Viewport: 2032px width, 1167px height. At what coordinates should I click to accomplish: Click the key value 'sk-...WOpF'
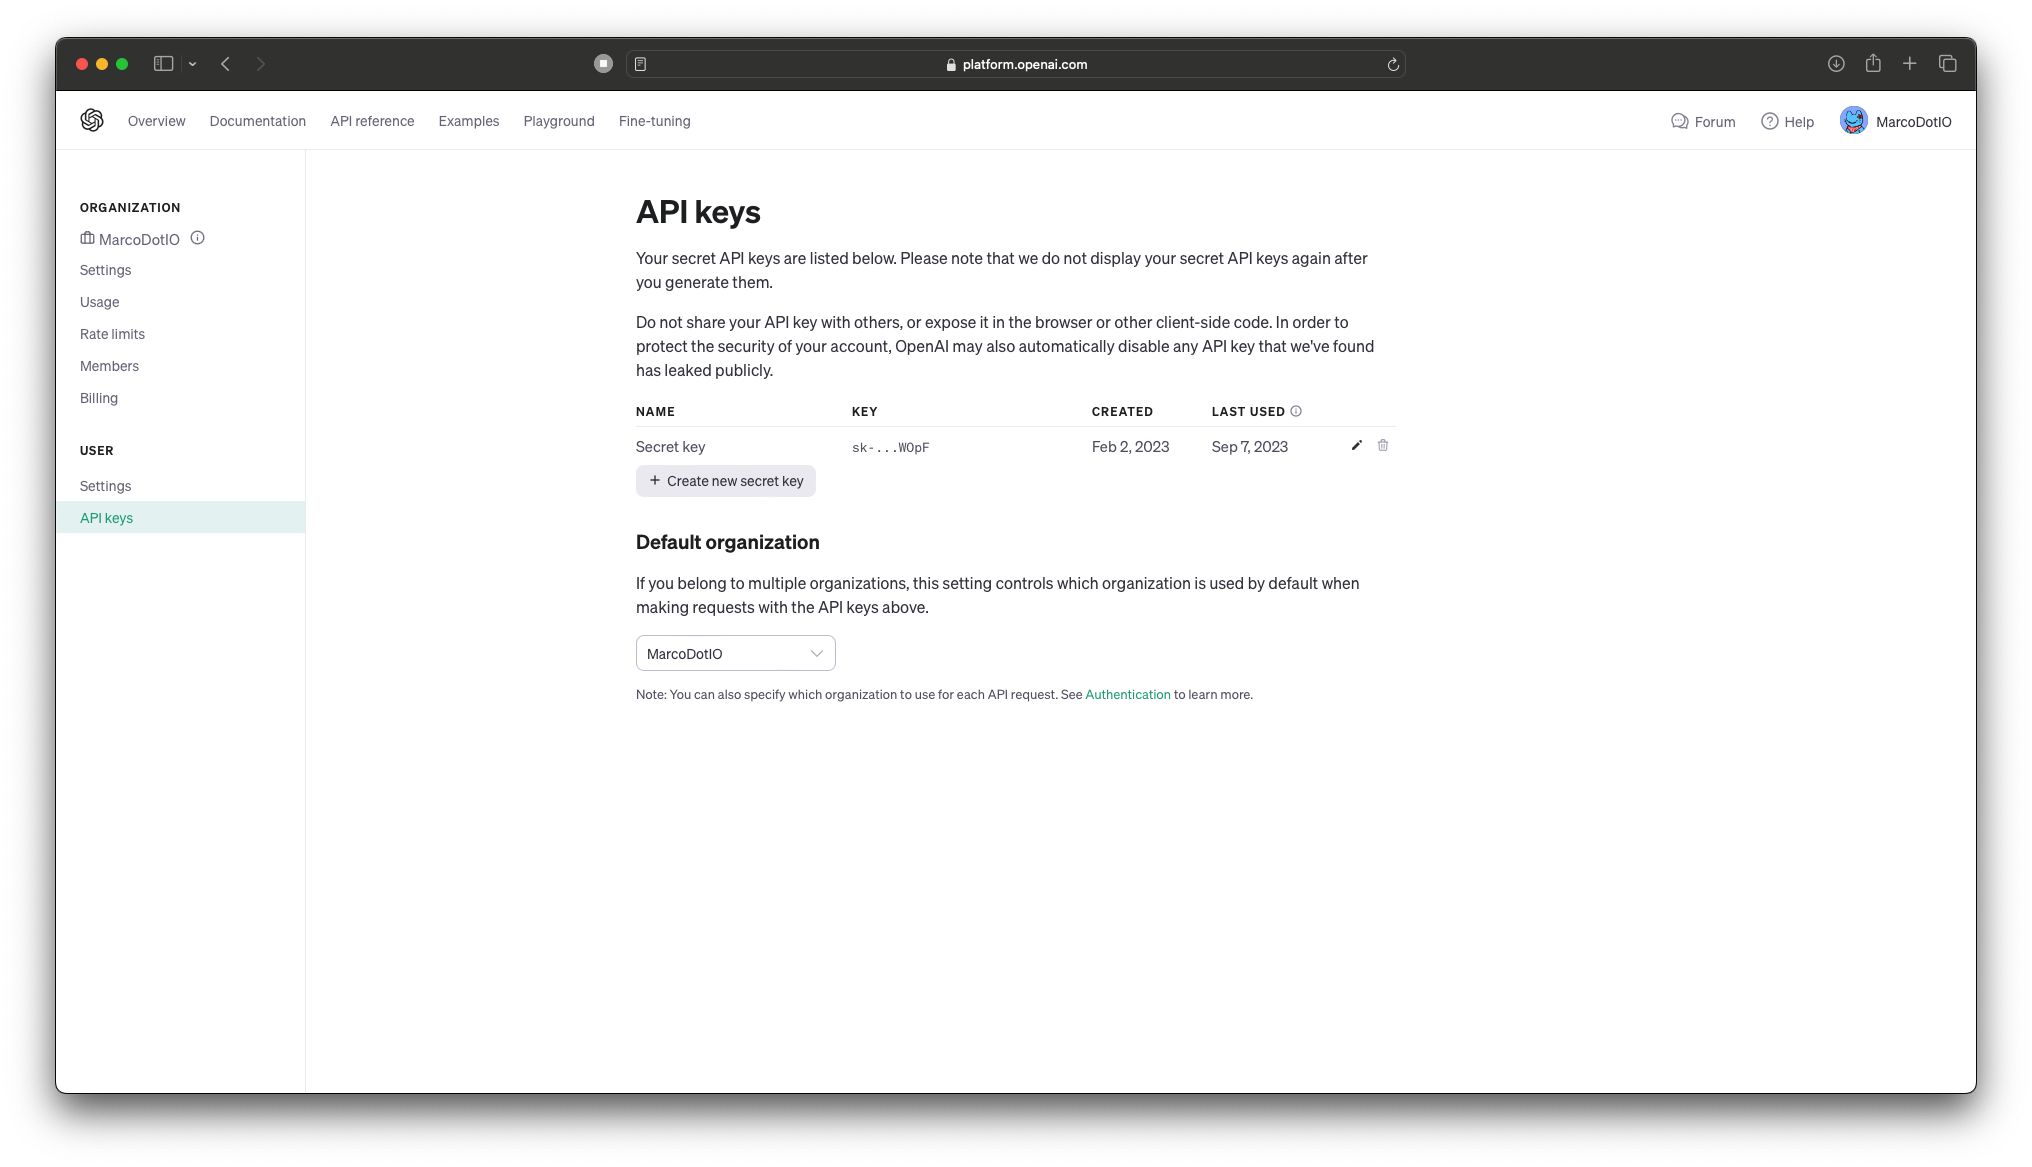pos(890,448)
